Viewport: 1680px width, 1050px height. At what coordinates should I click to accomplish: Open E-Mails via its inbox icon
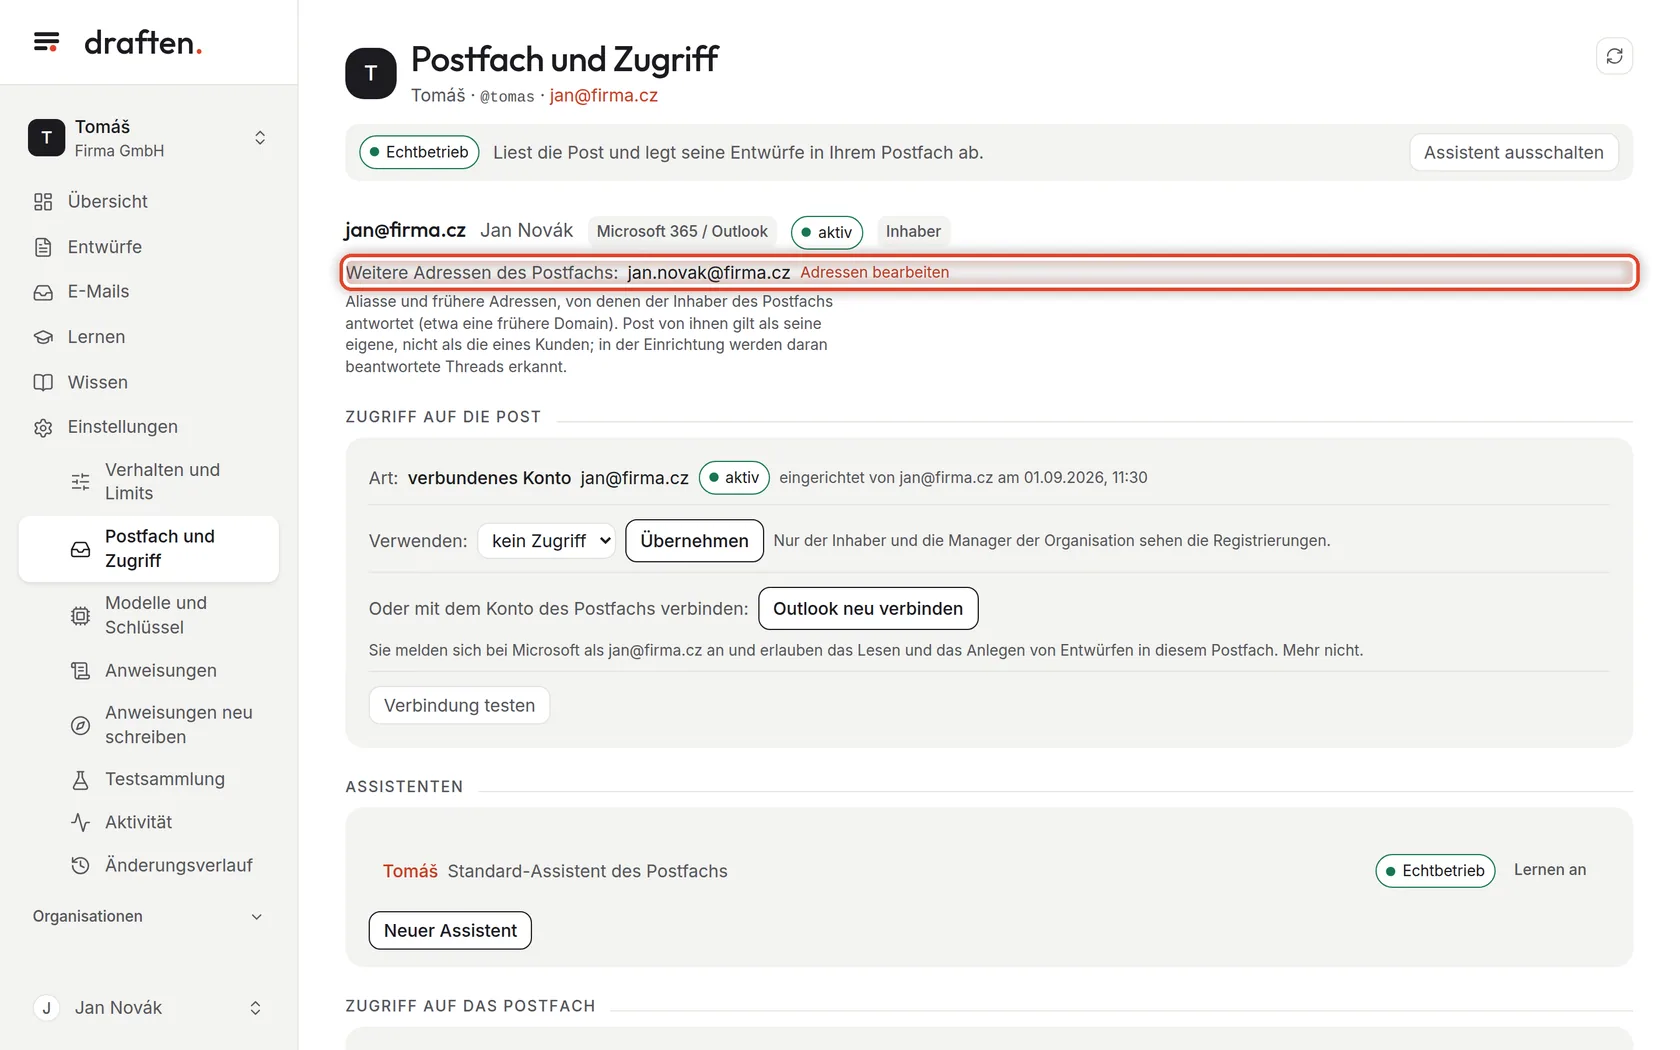(43, 292)
